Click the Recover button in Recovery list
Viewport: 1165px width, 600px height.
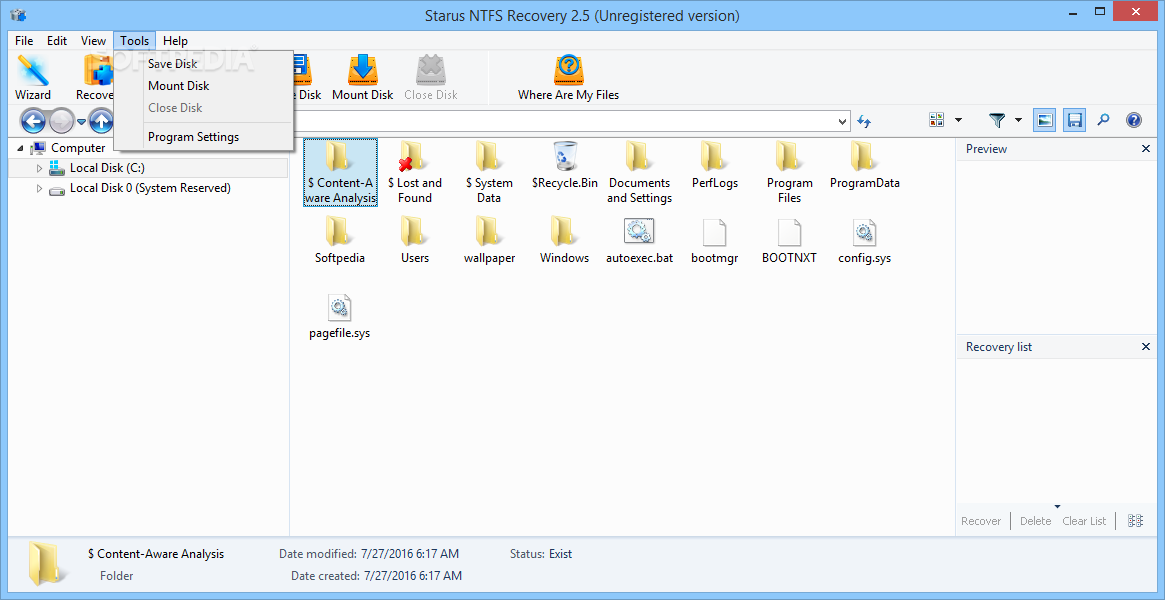pos(981,521)
